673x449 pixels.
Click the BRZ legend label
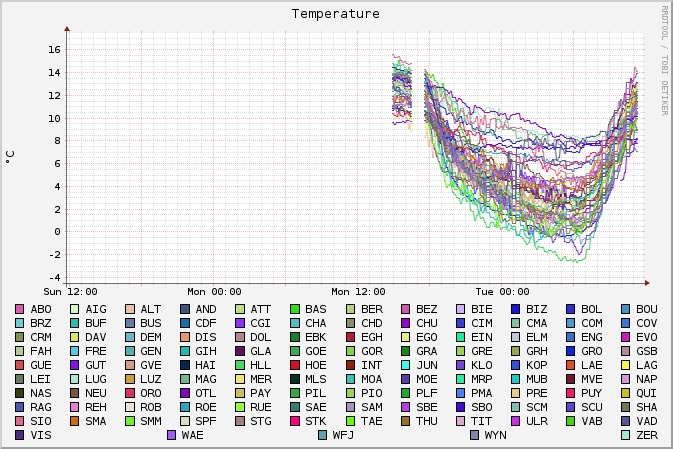pos(41,323)
